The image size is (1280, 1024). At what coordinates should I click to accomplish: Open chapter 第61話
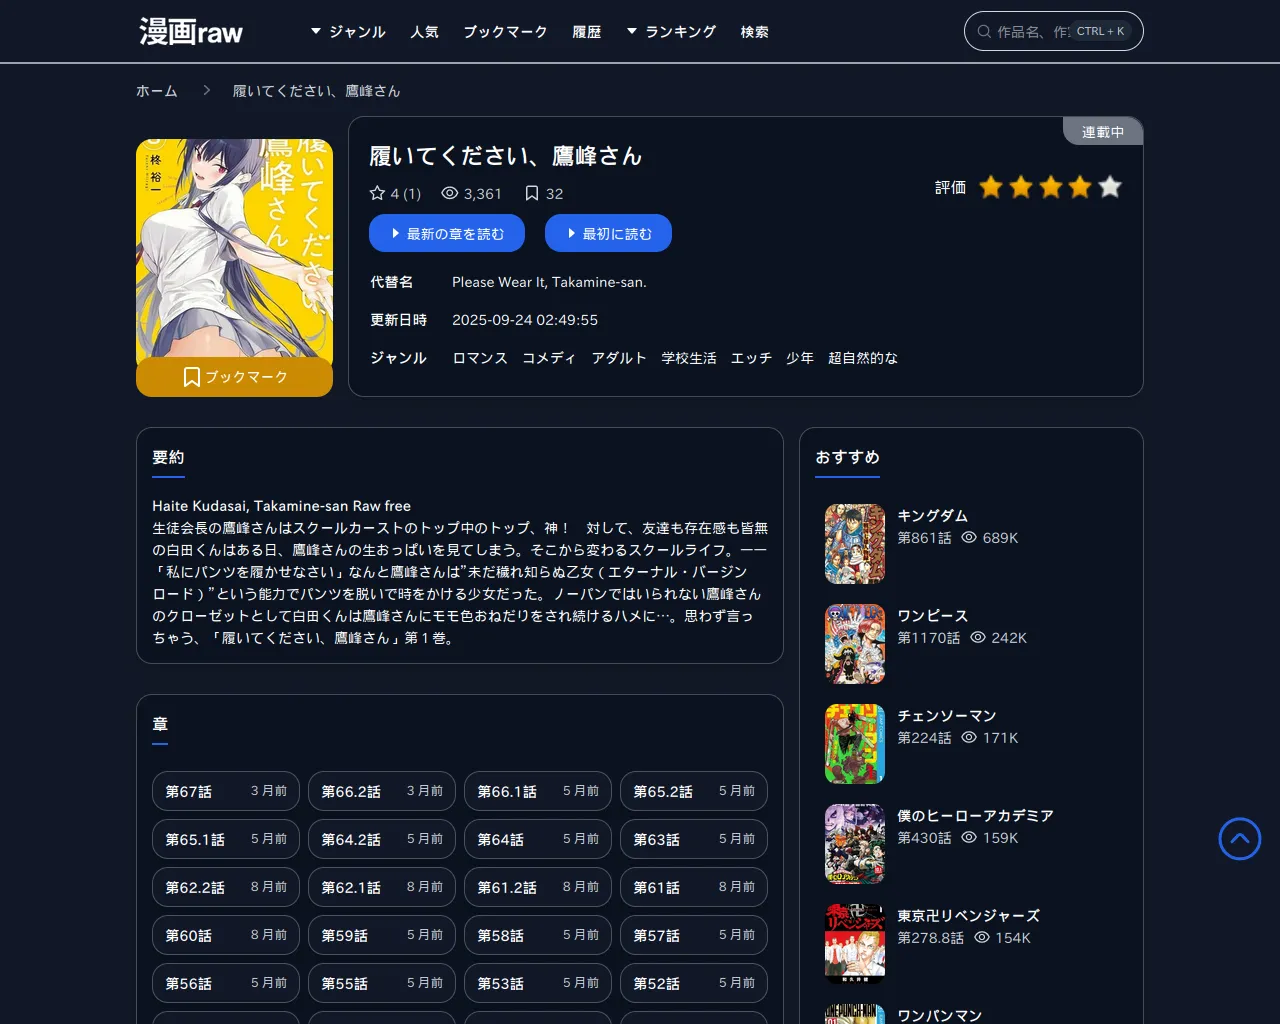pos(694,887)
